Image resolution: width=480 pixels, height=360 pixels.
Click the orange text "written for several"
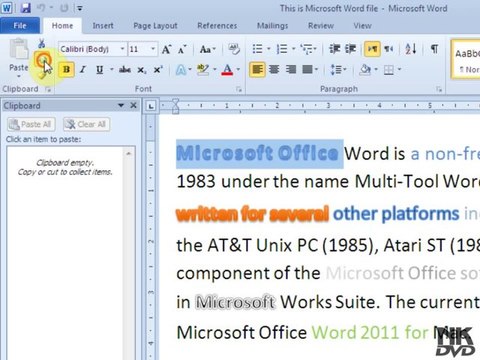(x=252, y=214)
